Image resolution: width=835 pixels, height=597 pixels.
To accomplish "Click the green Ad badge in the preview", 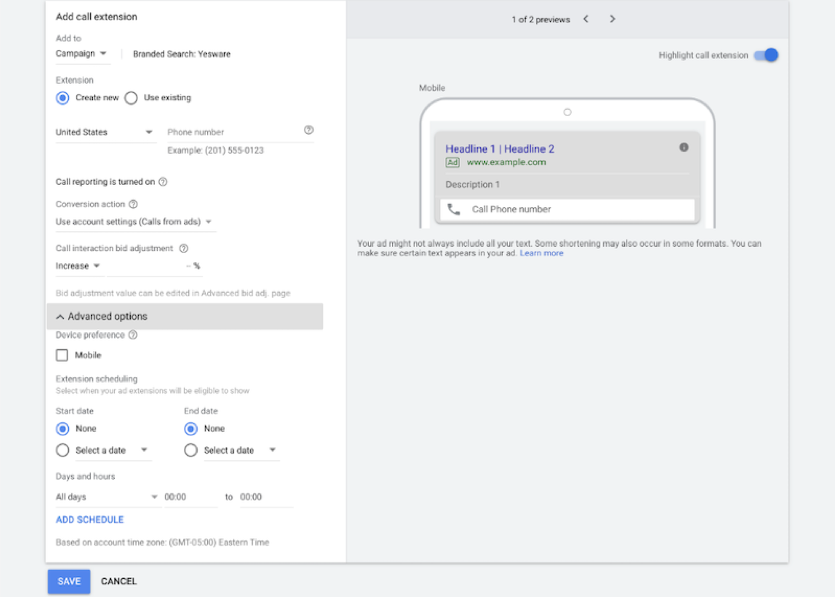I will (452, 162).
